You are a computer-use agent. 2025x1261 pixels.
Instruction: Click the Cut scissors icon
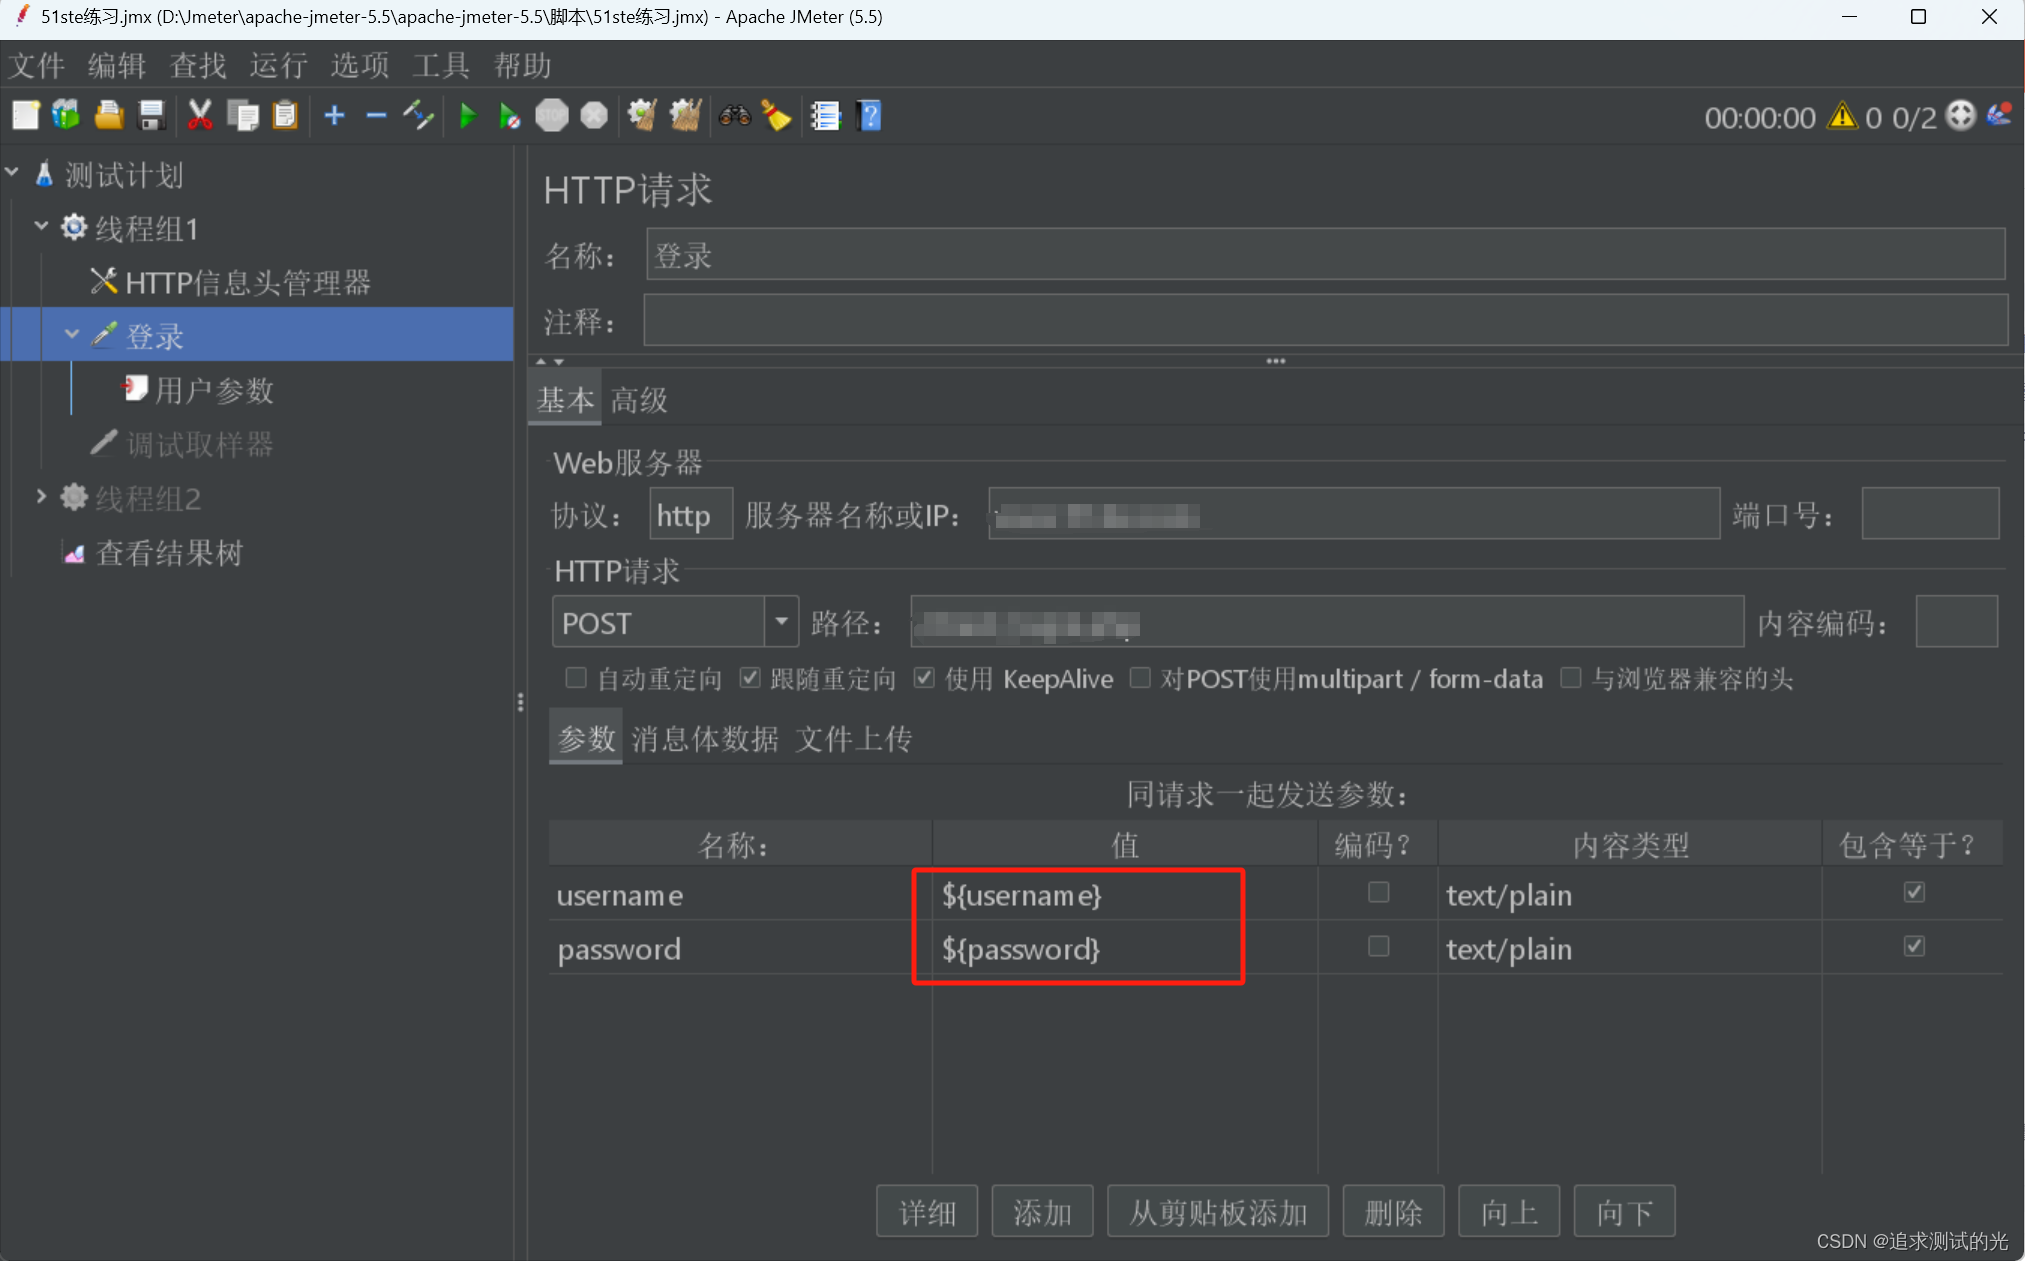coord(200,116)
